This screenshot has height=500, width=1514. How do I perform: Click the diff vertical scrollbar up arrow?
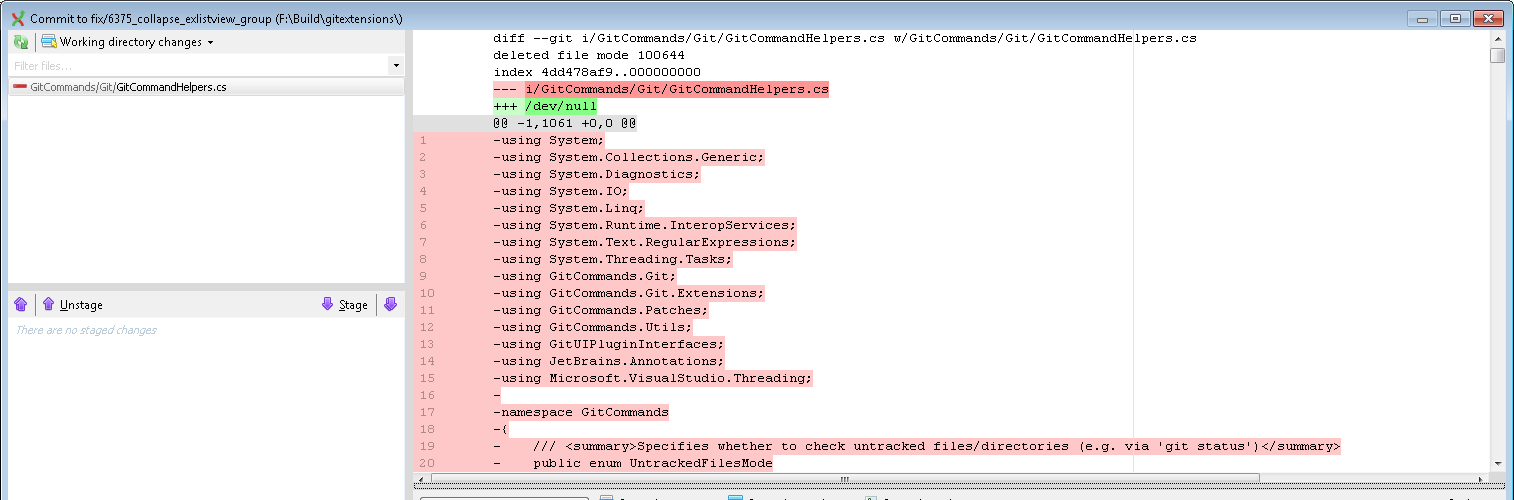click(x=1497, y=38)
